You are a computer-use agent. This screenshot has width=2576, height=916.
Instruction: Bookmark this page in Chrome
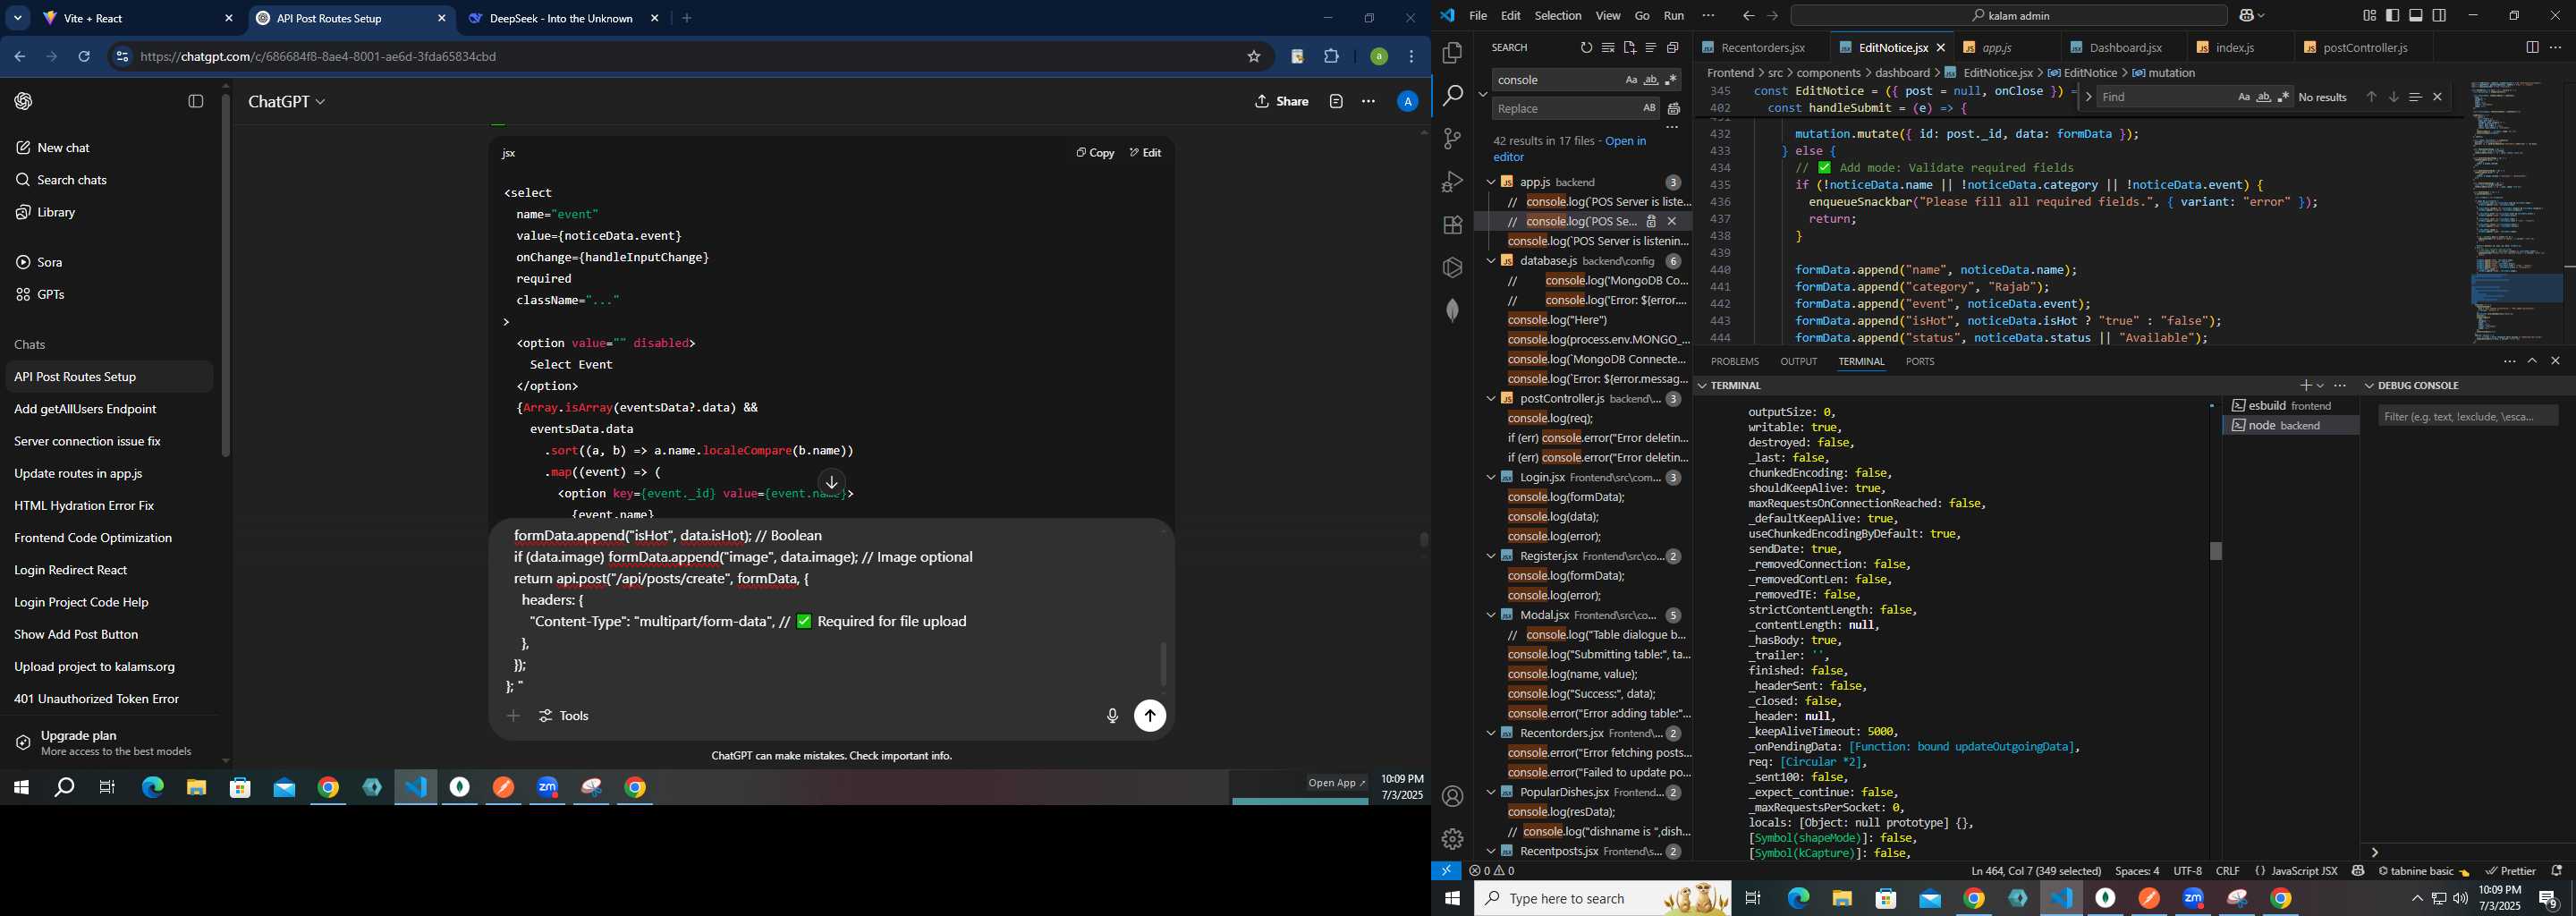coord(1253,57)
